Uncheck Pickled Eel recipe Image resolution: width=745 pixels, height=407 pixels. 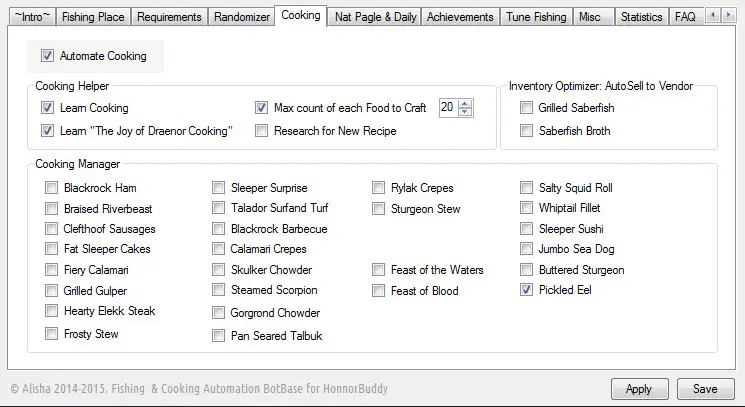526,290
